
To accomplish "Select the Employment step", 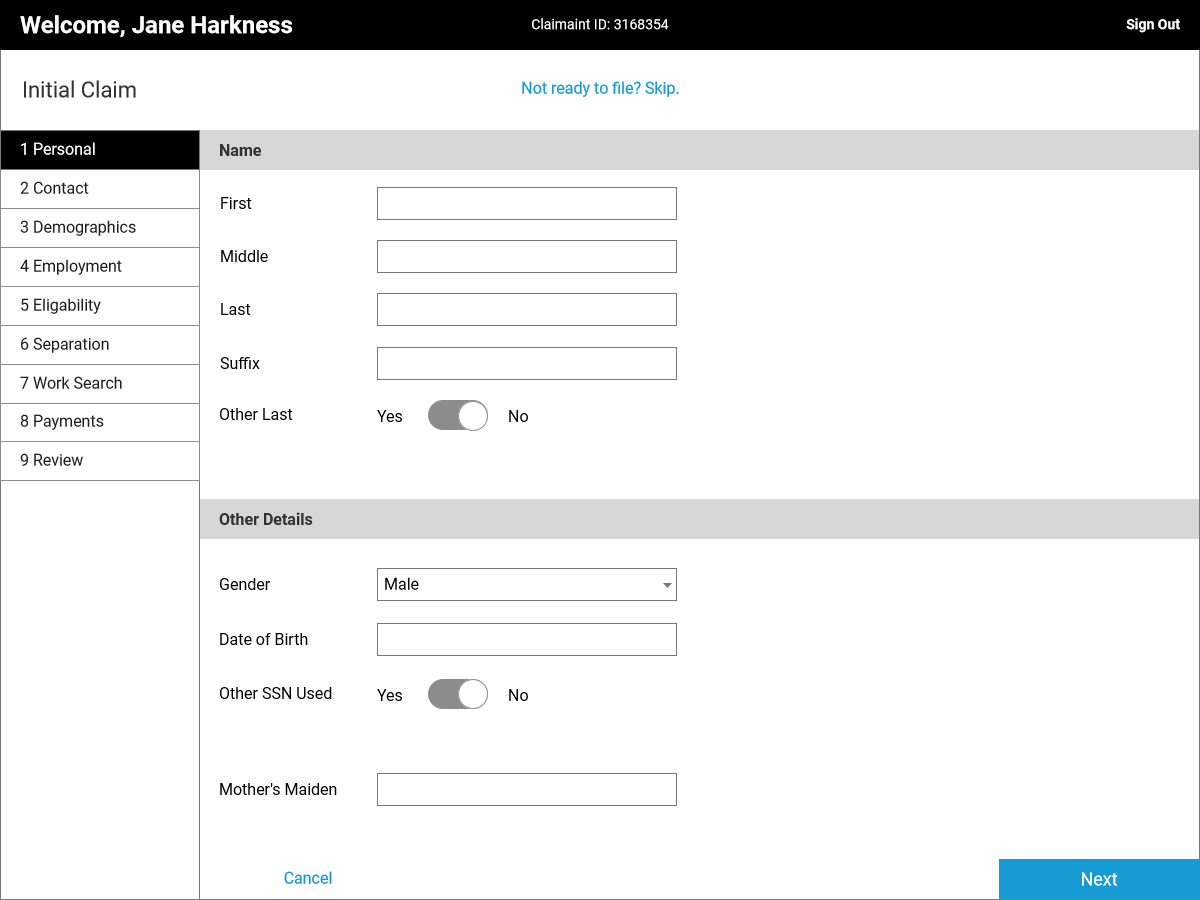I will click(100, 266).
